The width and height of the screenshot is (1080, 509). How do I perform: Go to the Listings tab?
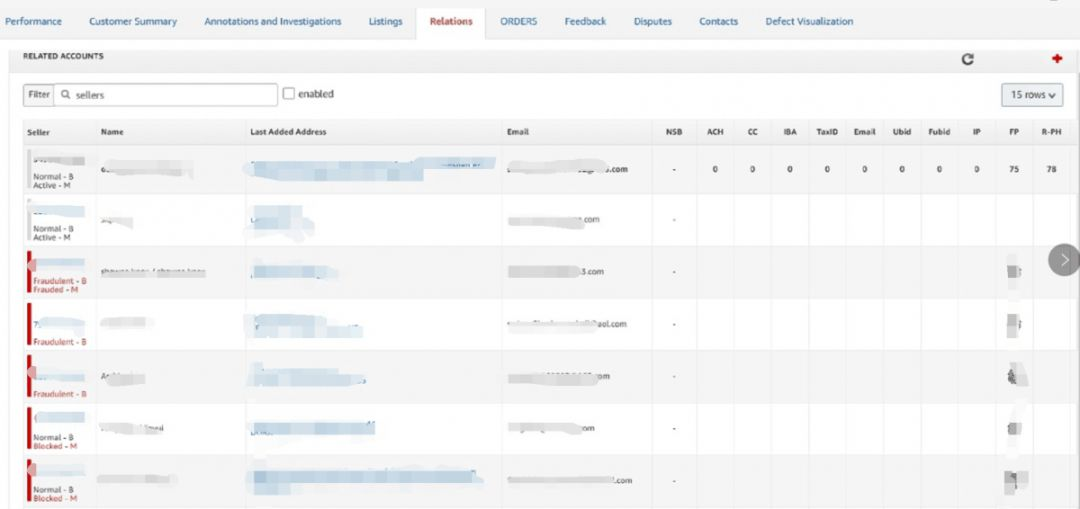pos(385,21)
